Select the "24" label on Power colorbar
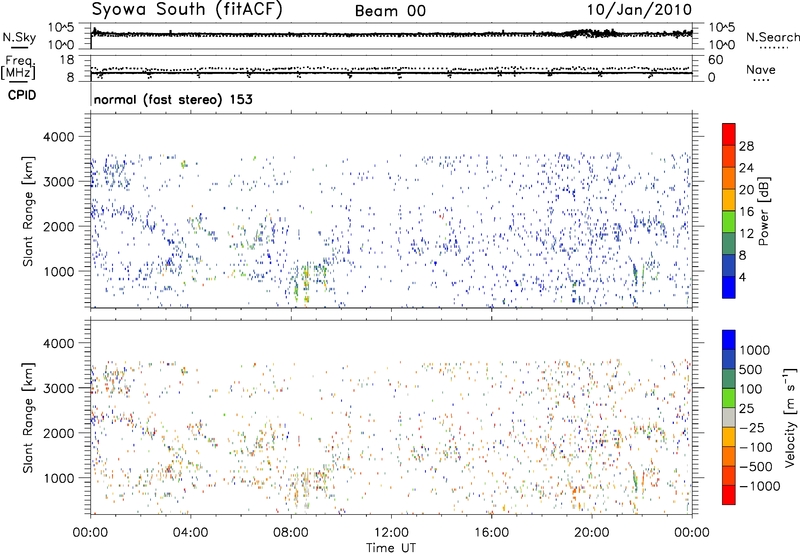Screen dimensions: 800x554 click(746, 168)
